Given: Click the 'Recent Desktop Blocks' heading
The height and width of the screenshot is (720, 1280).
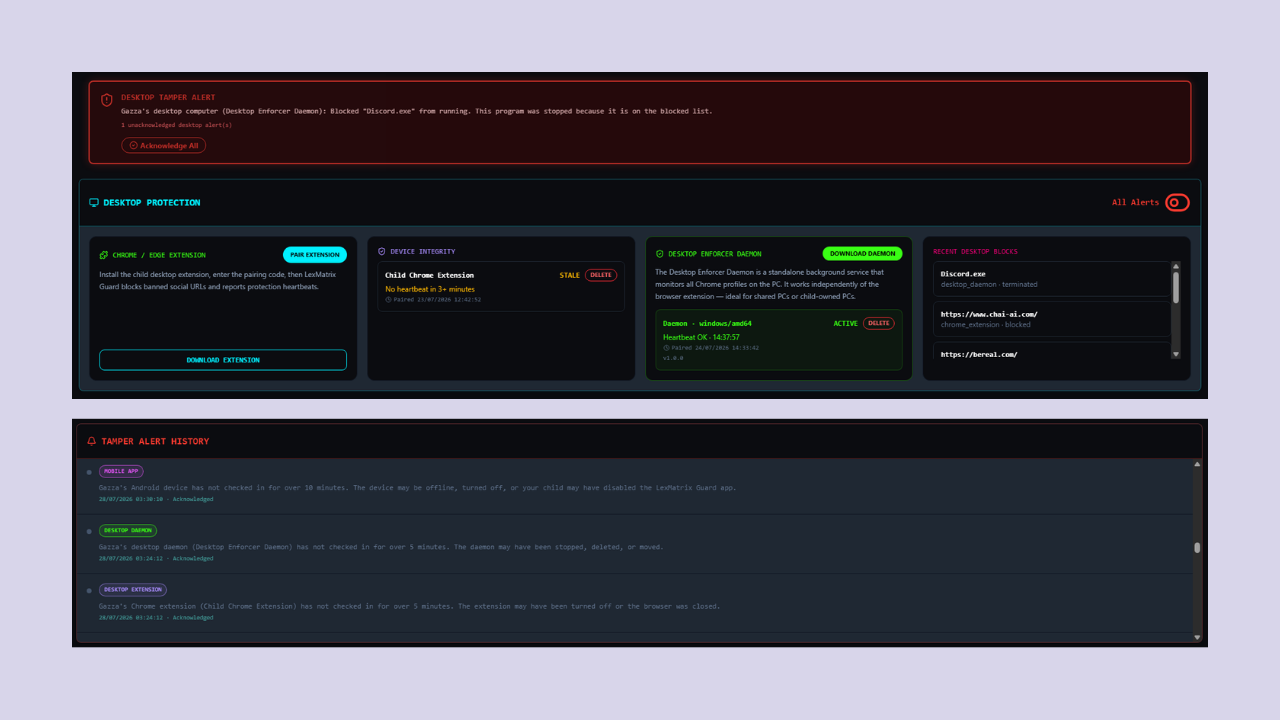Looking at the screenshot, I should tap(975, 252).
